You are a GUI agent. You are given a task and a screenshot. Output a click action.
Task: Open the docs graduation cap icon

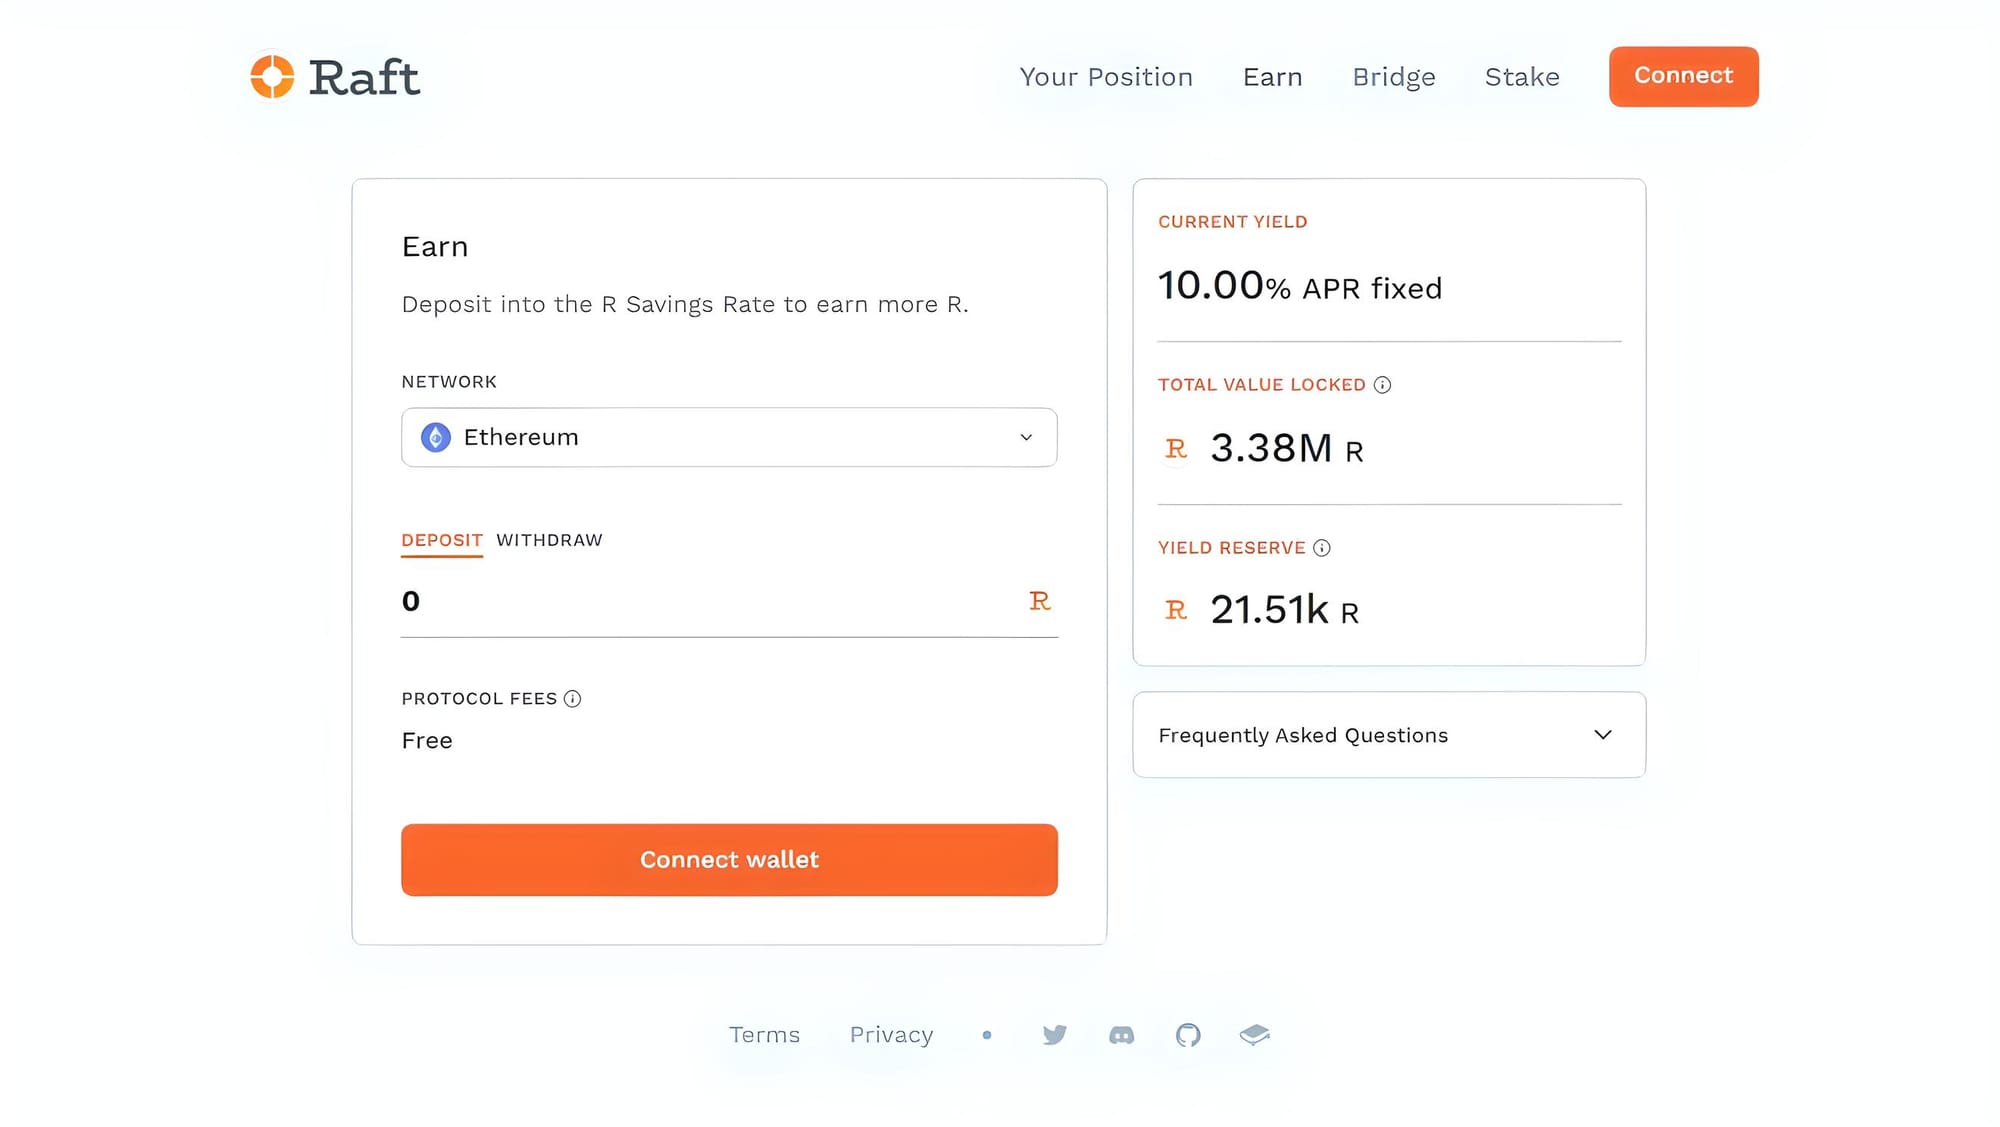1254,1035
